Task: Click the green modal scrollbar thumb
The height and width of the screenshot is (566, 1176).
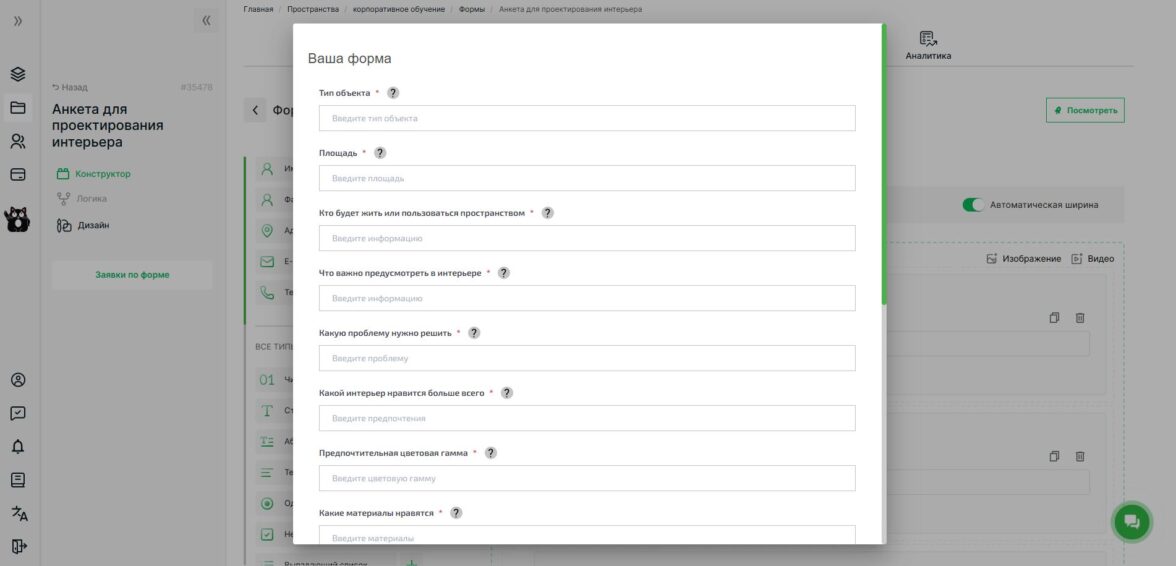Action: click(884, 163)
